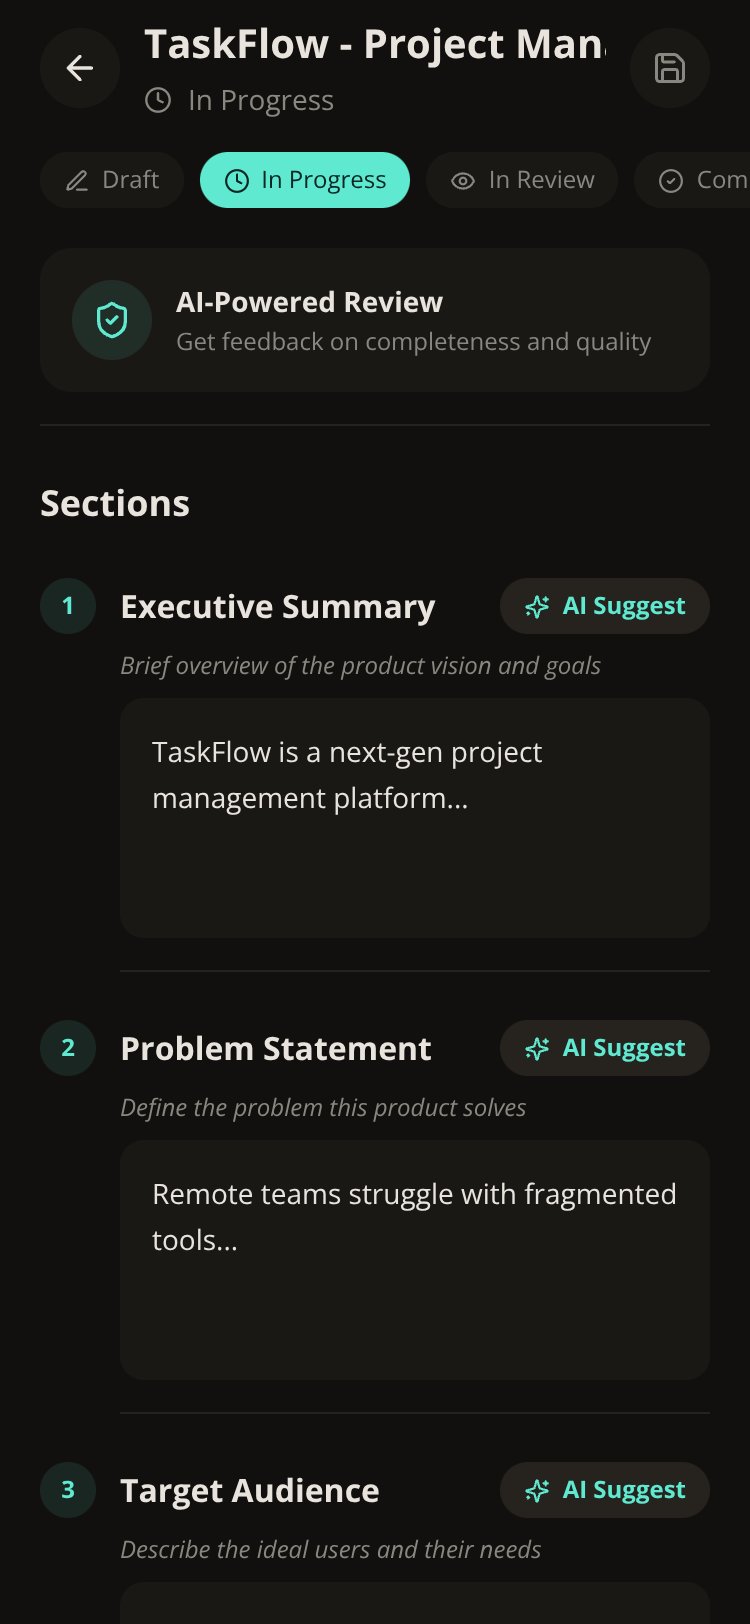Click into the Problem Statement text area
The image size is (750, 1624).
pos(415,1260)
